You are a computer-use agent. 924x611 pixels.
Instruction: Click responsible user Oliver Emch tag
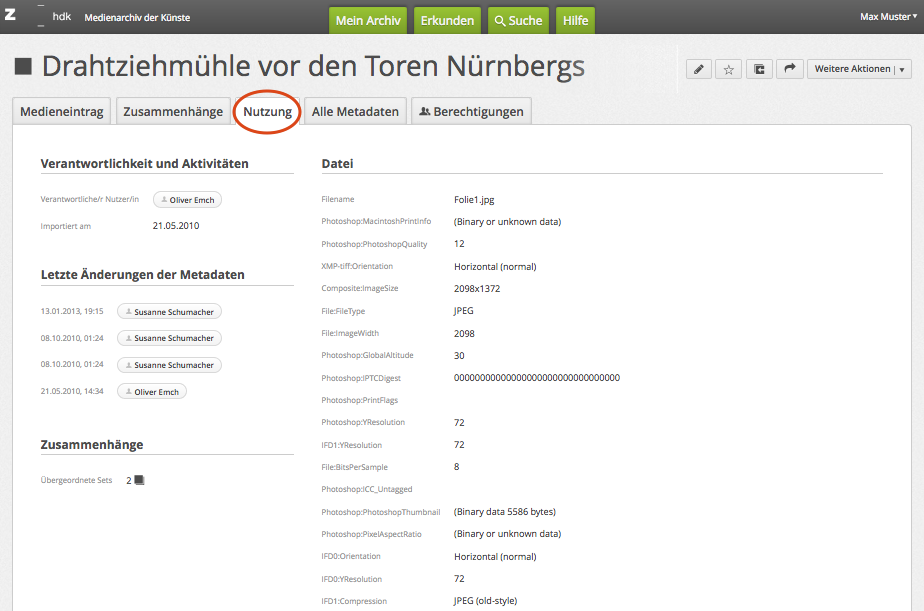[x=187, y=200]
